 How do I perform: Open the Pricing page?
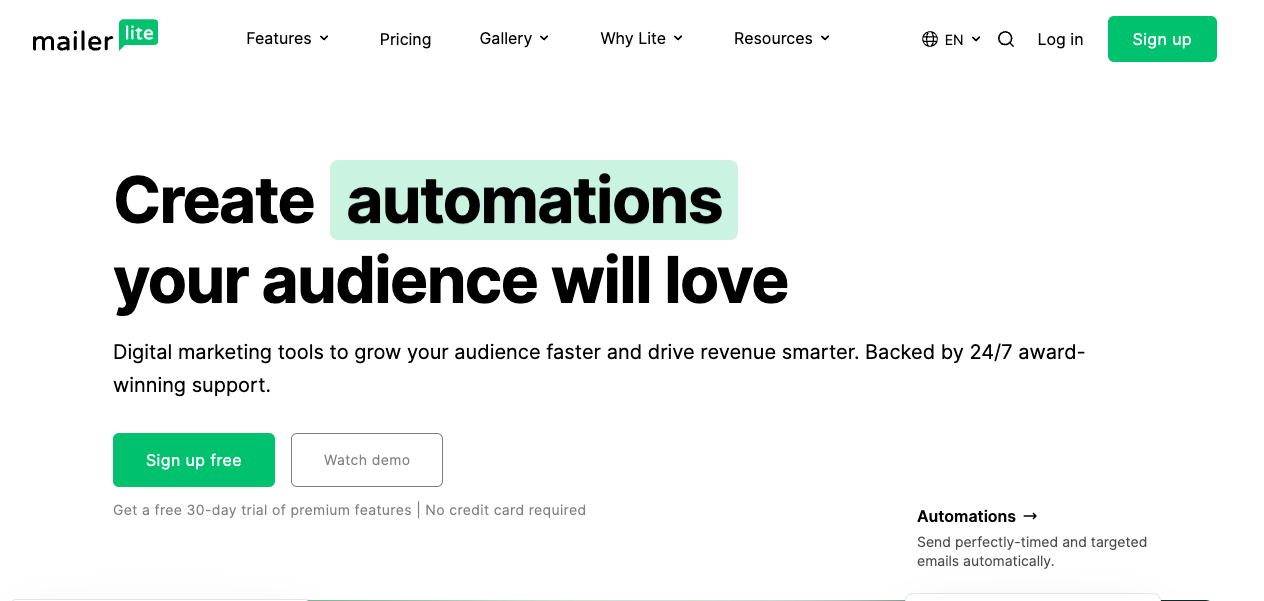pyautogui.click(x=405, y=39)
